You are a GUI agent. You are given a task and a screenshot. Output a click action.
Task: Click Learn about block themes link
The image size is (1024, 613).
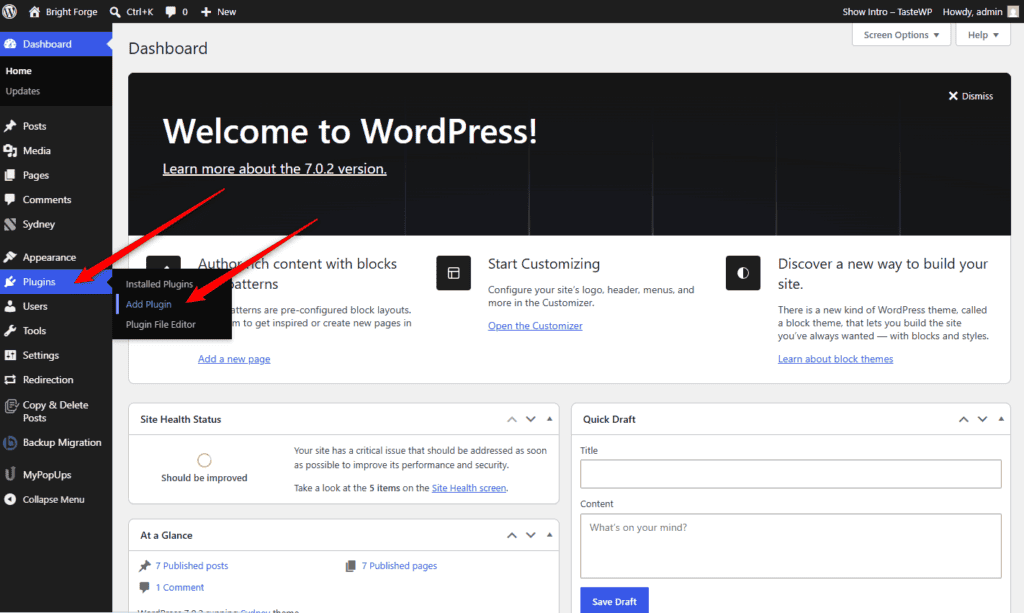pos(835,359)
